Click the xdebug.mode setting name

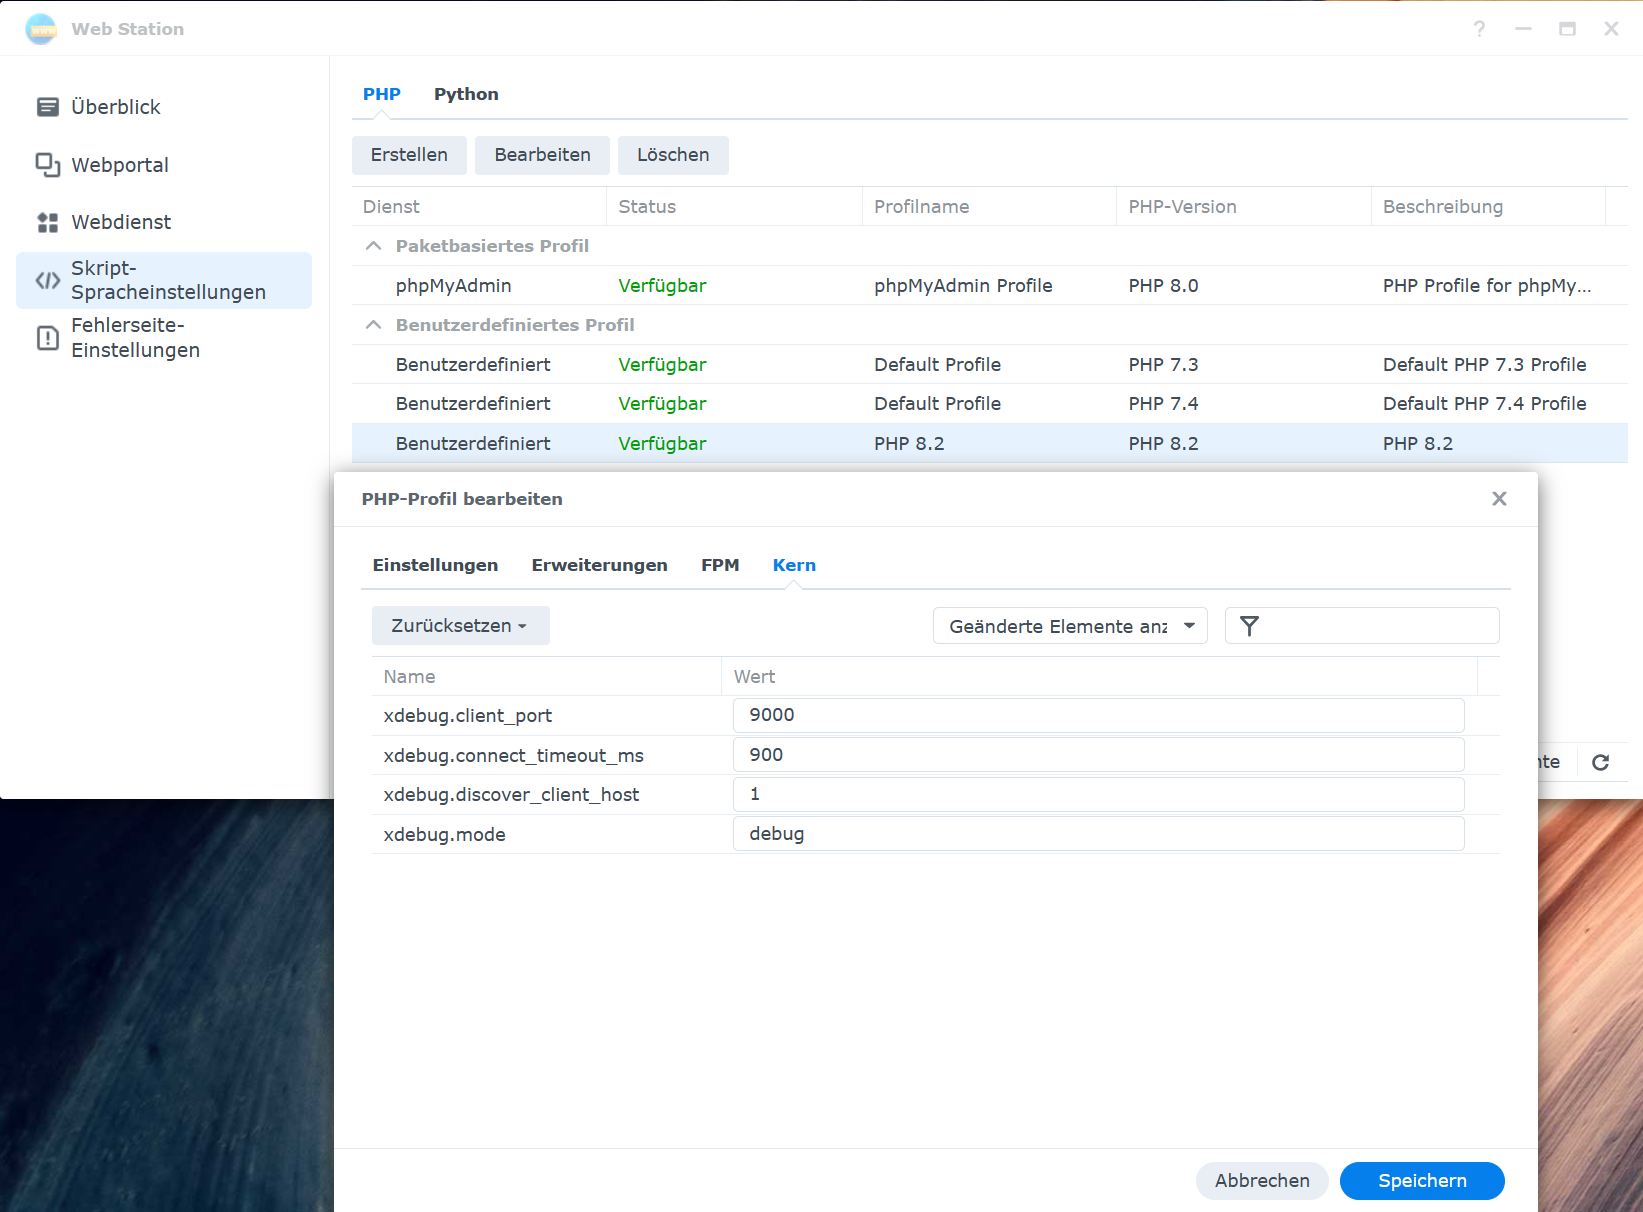tap(444, 835)
